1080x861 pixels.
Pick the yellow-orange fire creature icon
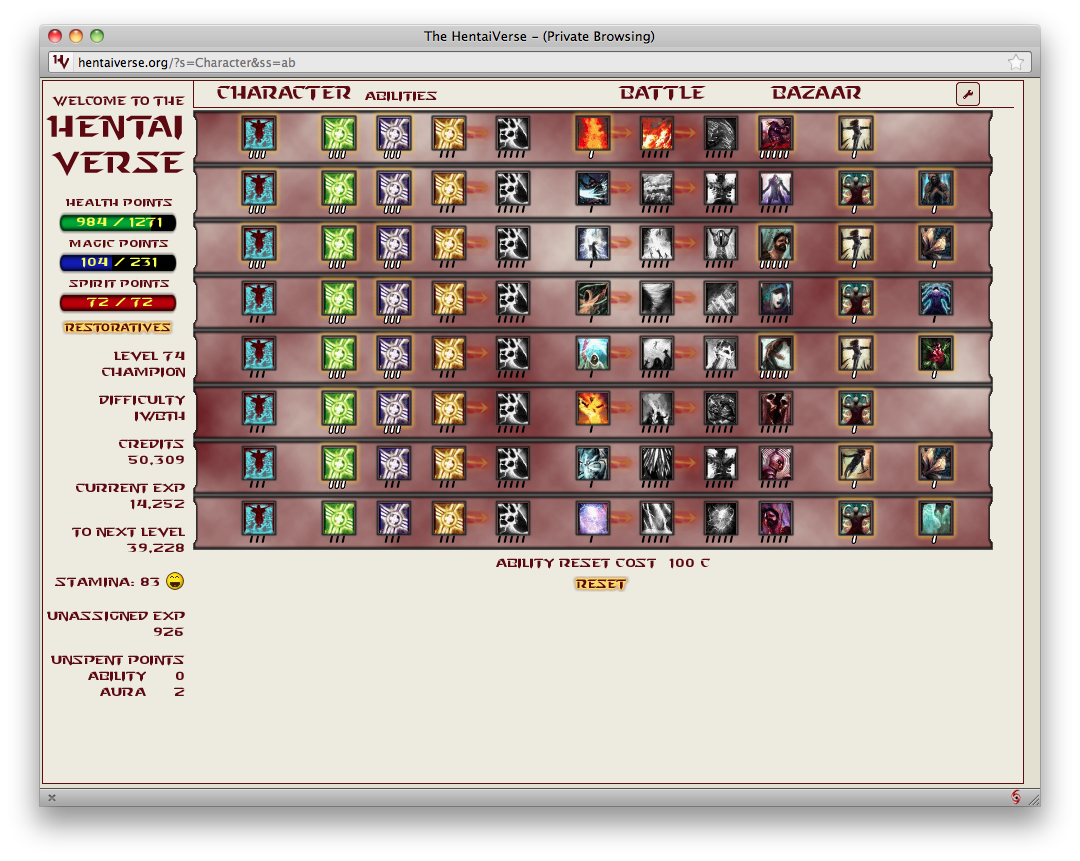pos(592,408)
